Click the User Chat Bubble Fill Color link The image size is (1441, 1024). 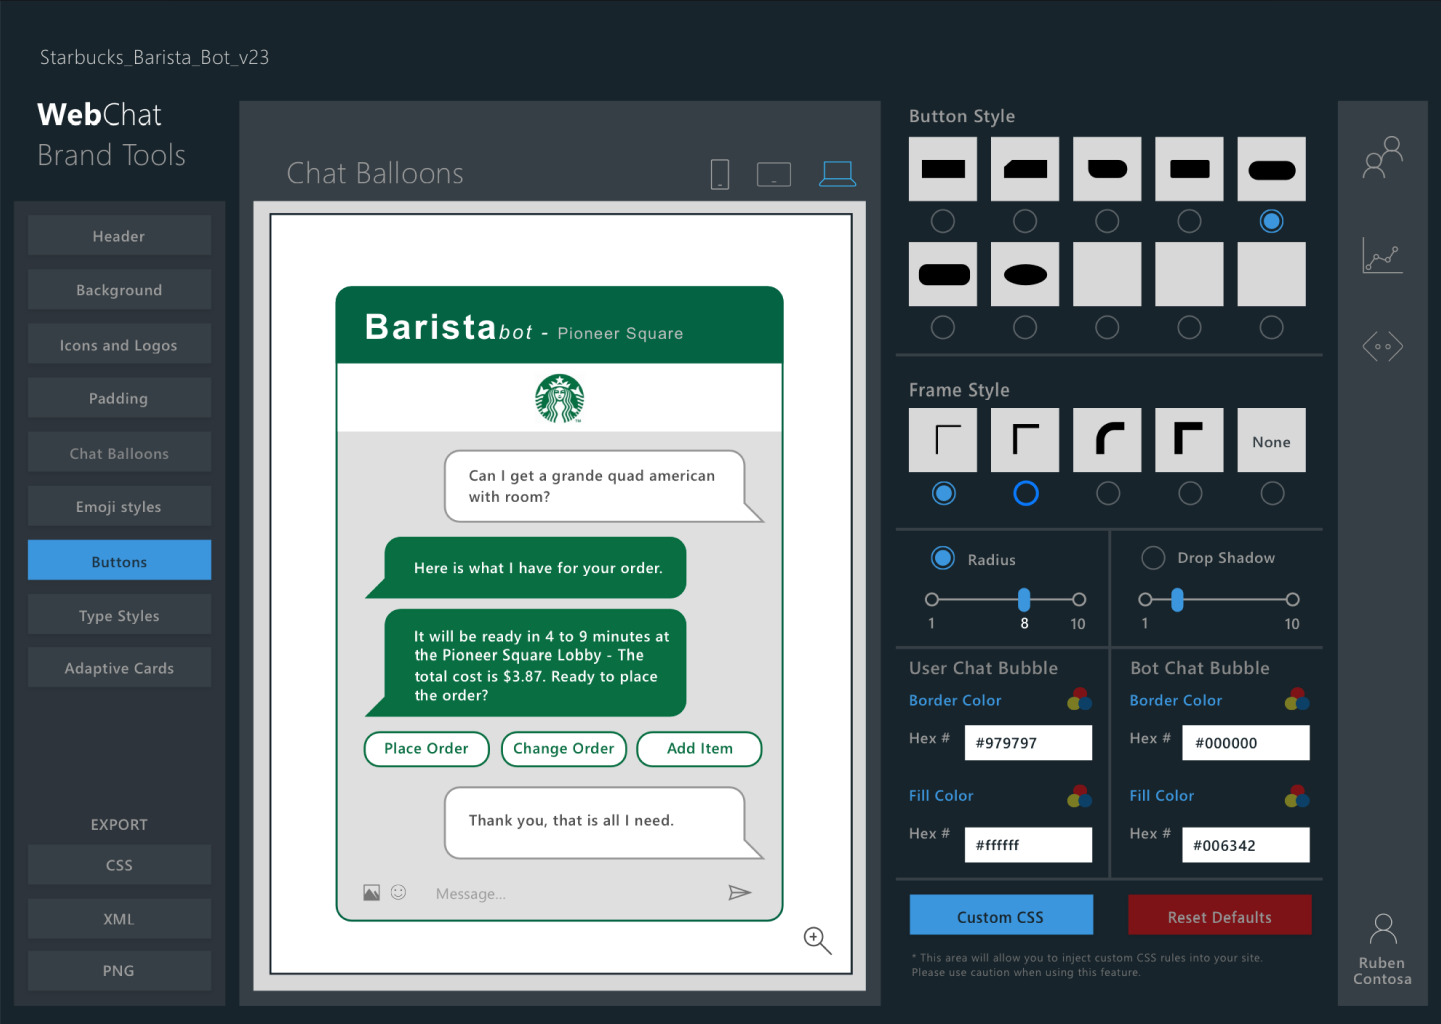coord(941,796)
